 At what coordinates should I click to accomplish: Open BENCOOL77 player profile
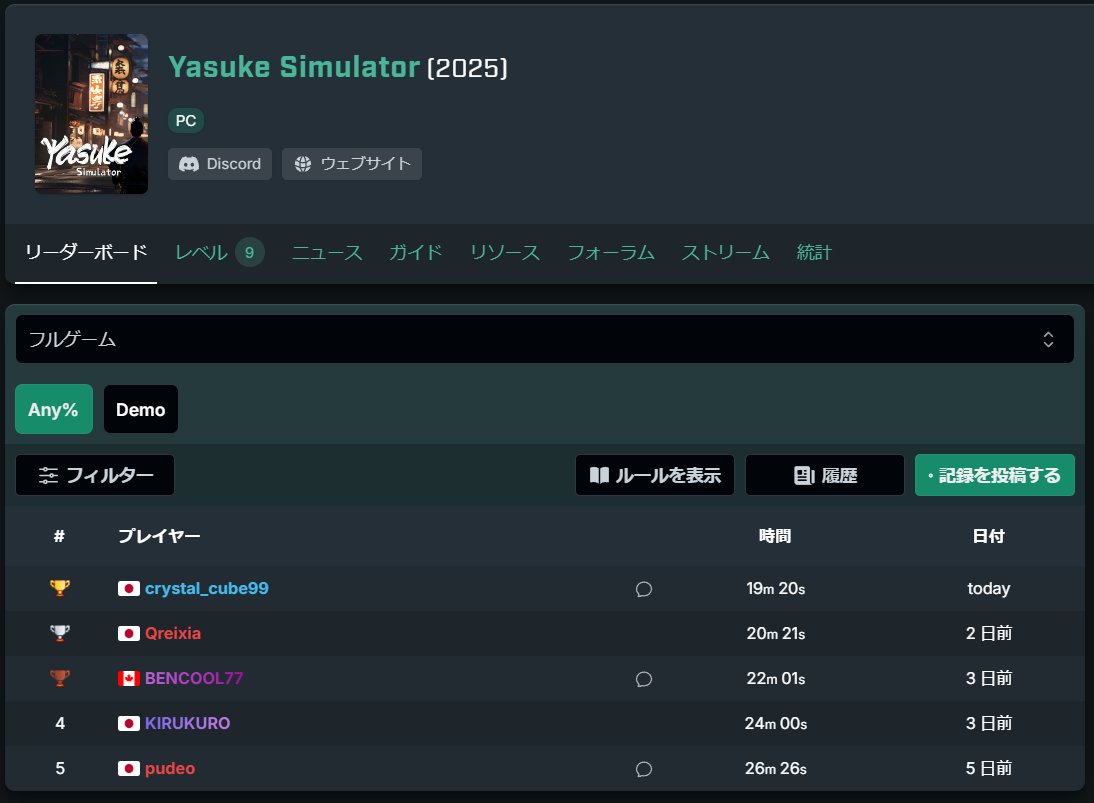click(194, 678)
